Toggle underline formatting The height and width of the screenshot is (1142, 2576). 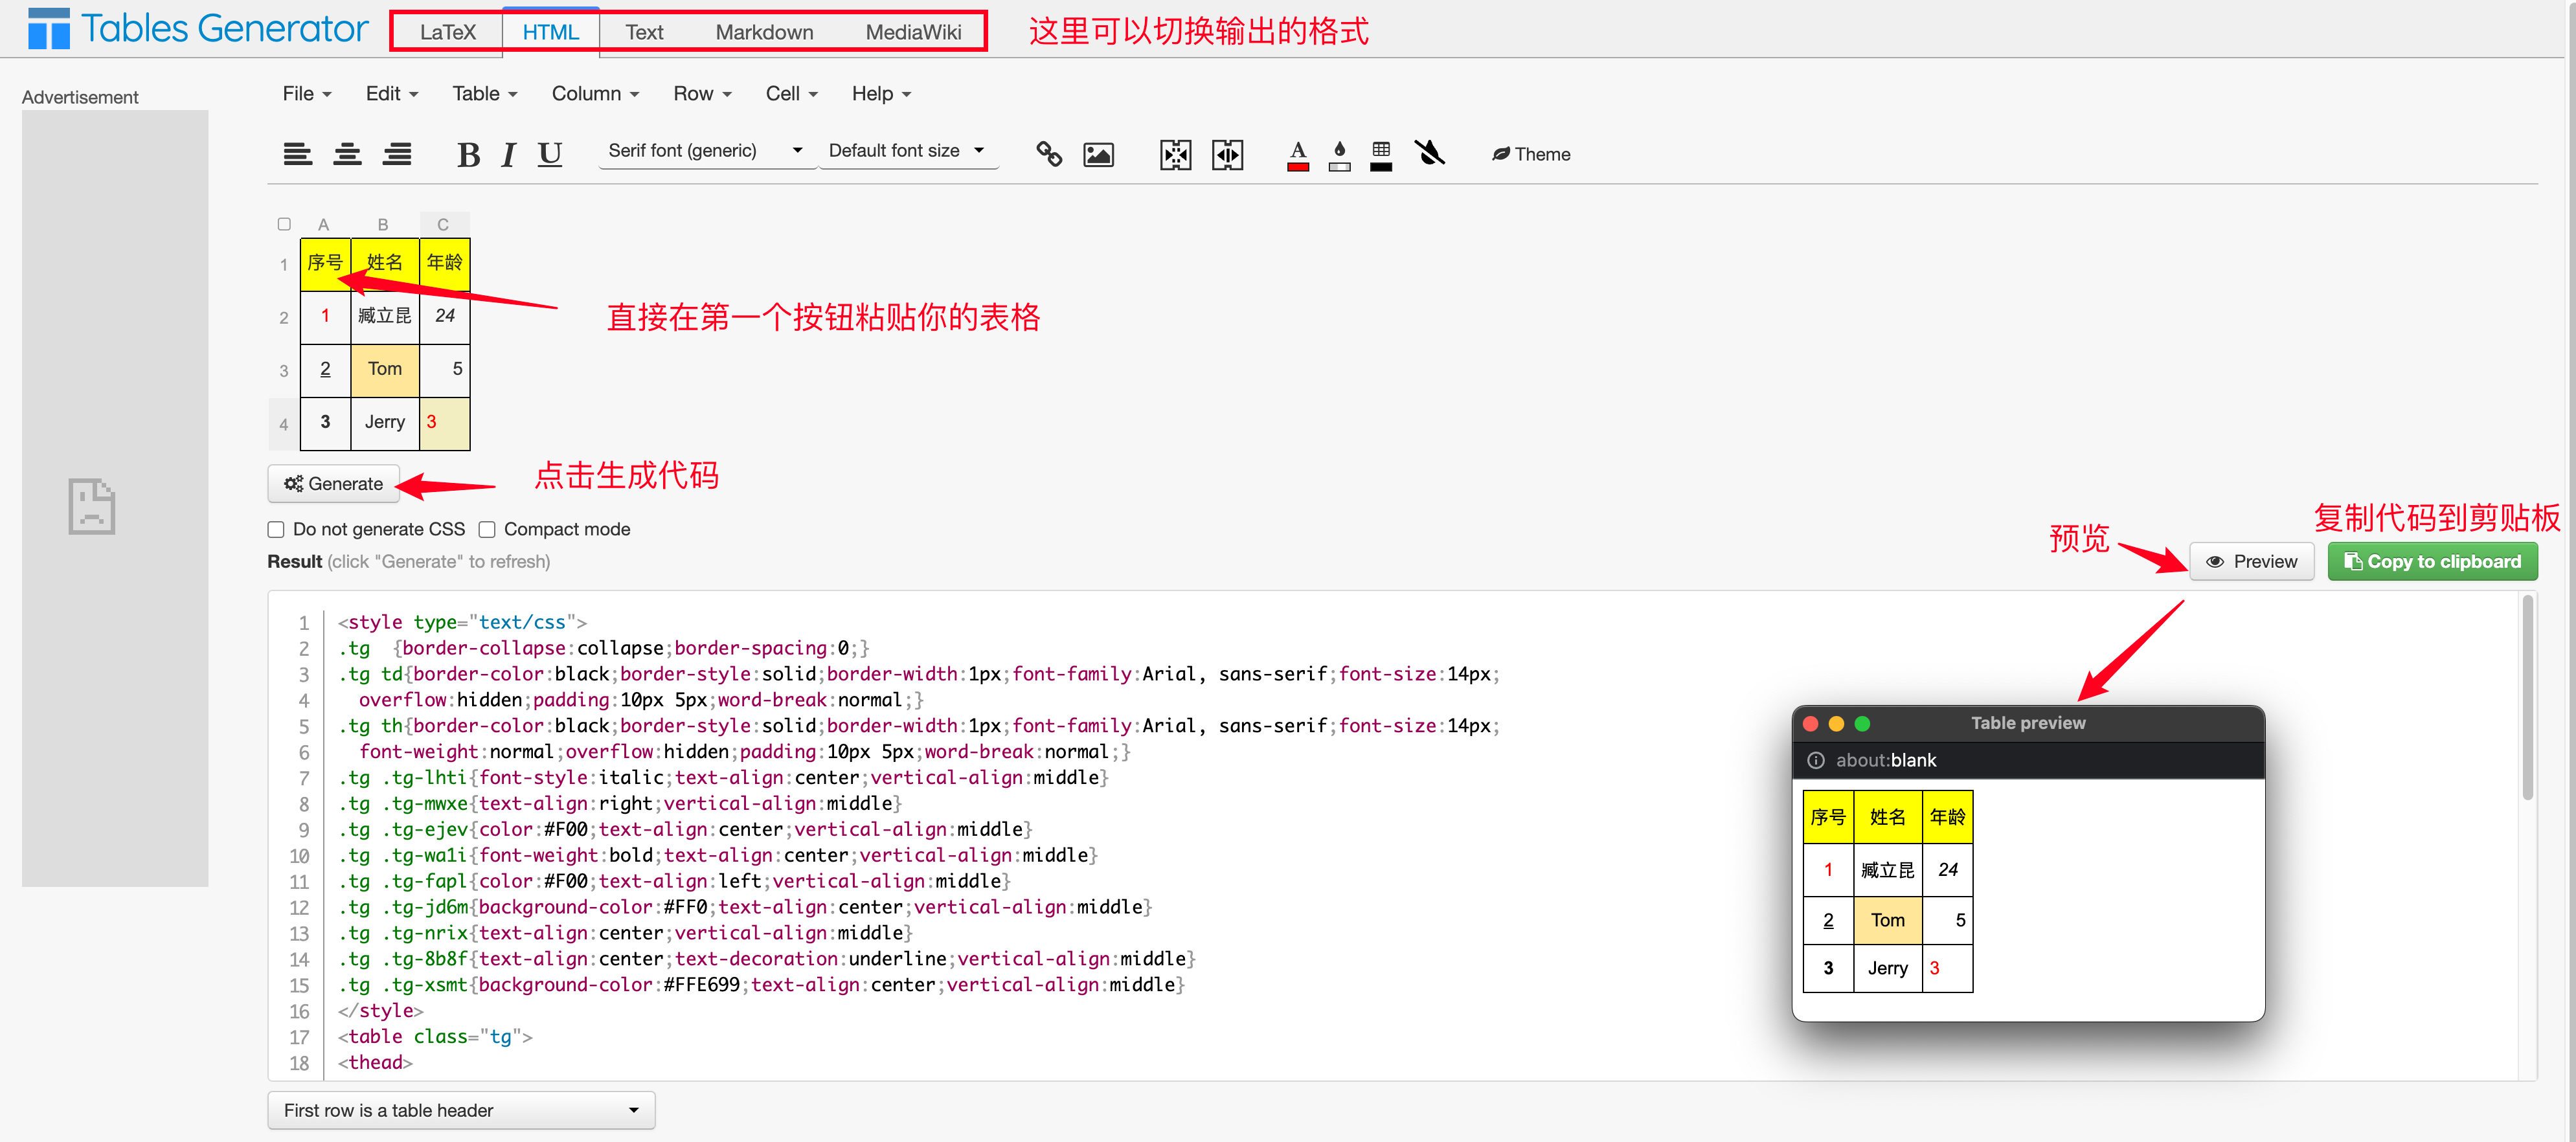549,154
